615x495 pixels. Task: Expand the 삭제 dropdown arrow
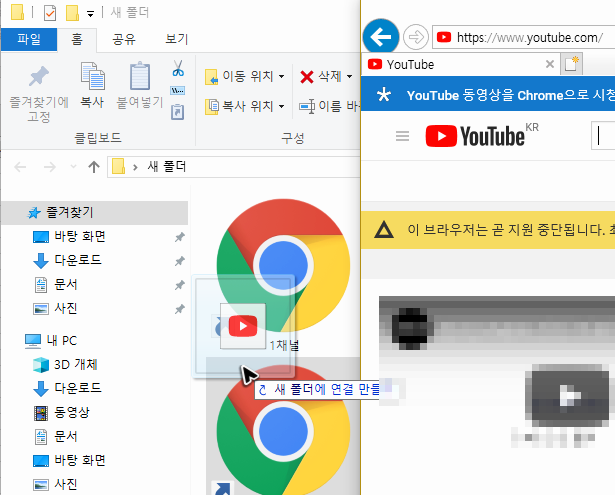pyautogui.click(x=349, y=76)
